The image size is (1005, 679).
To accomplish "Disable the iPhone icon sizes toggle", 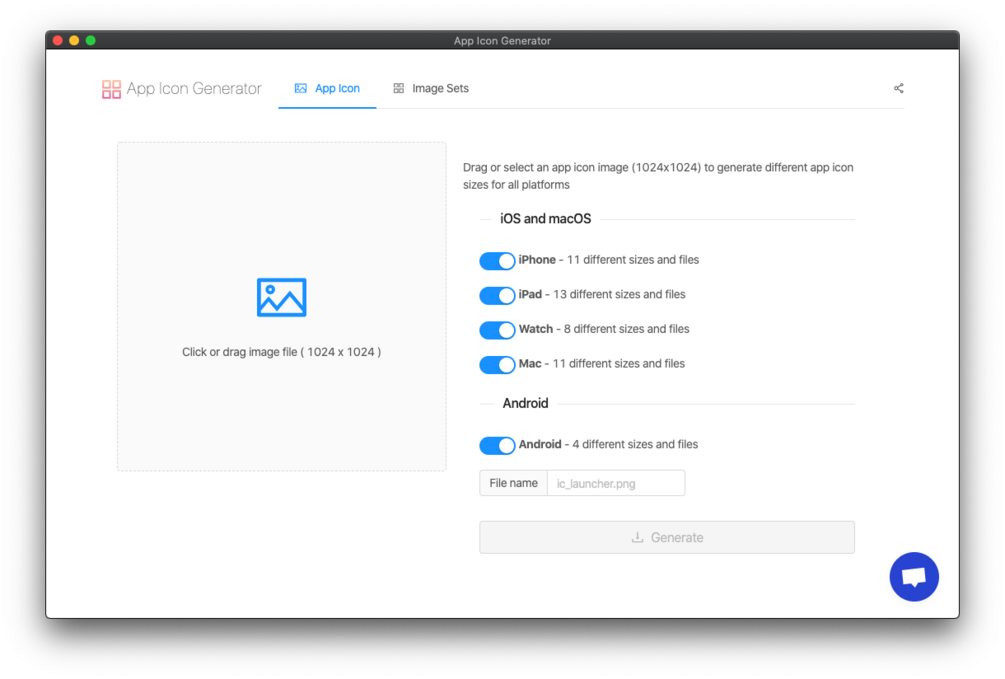I will (x=497, y=261).
